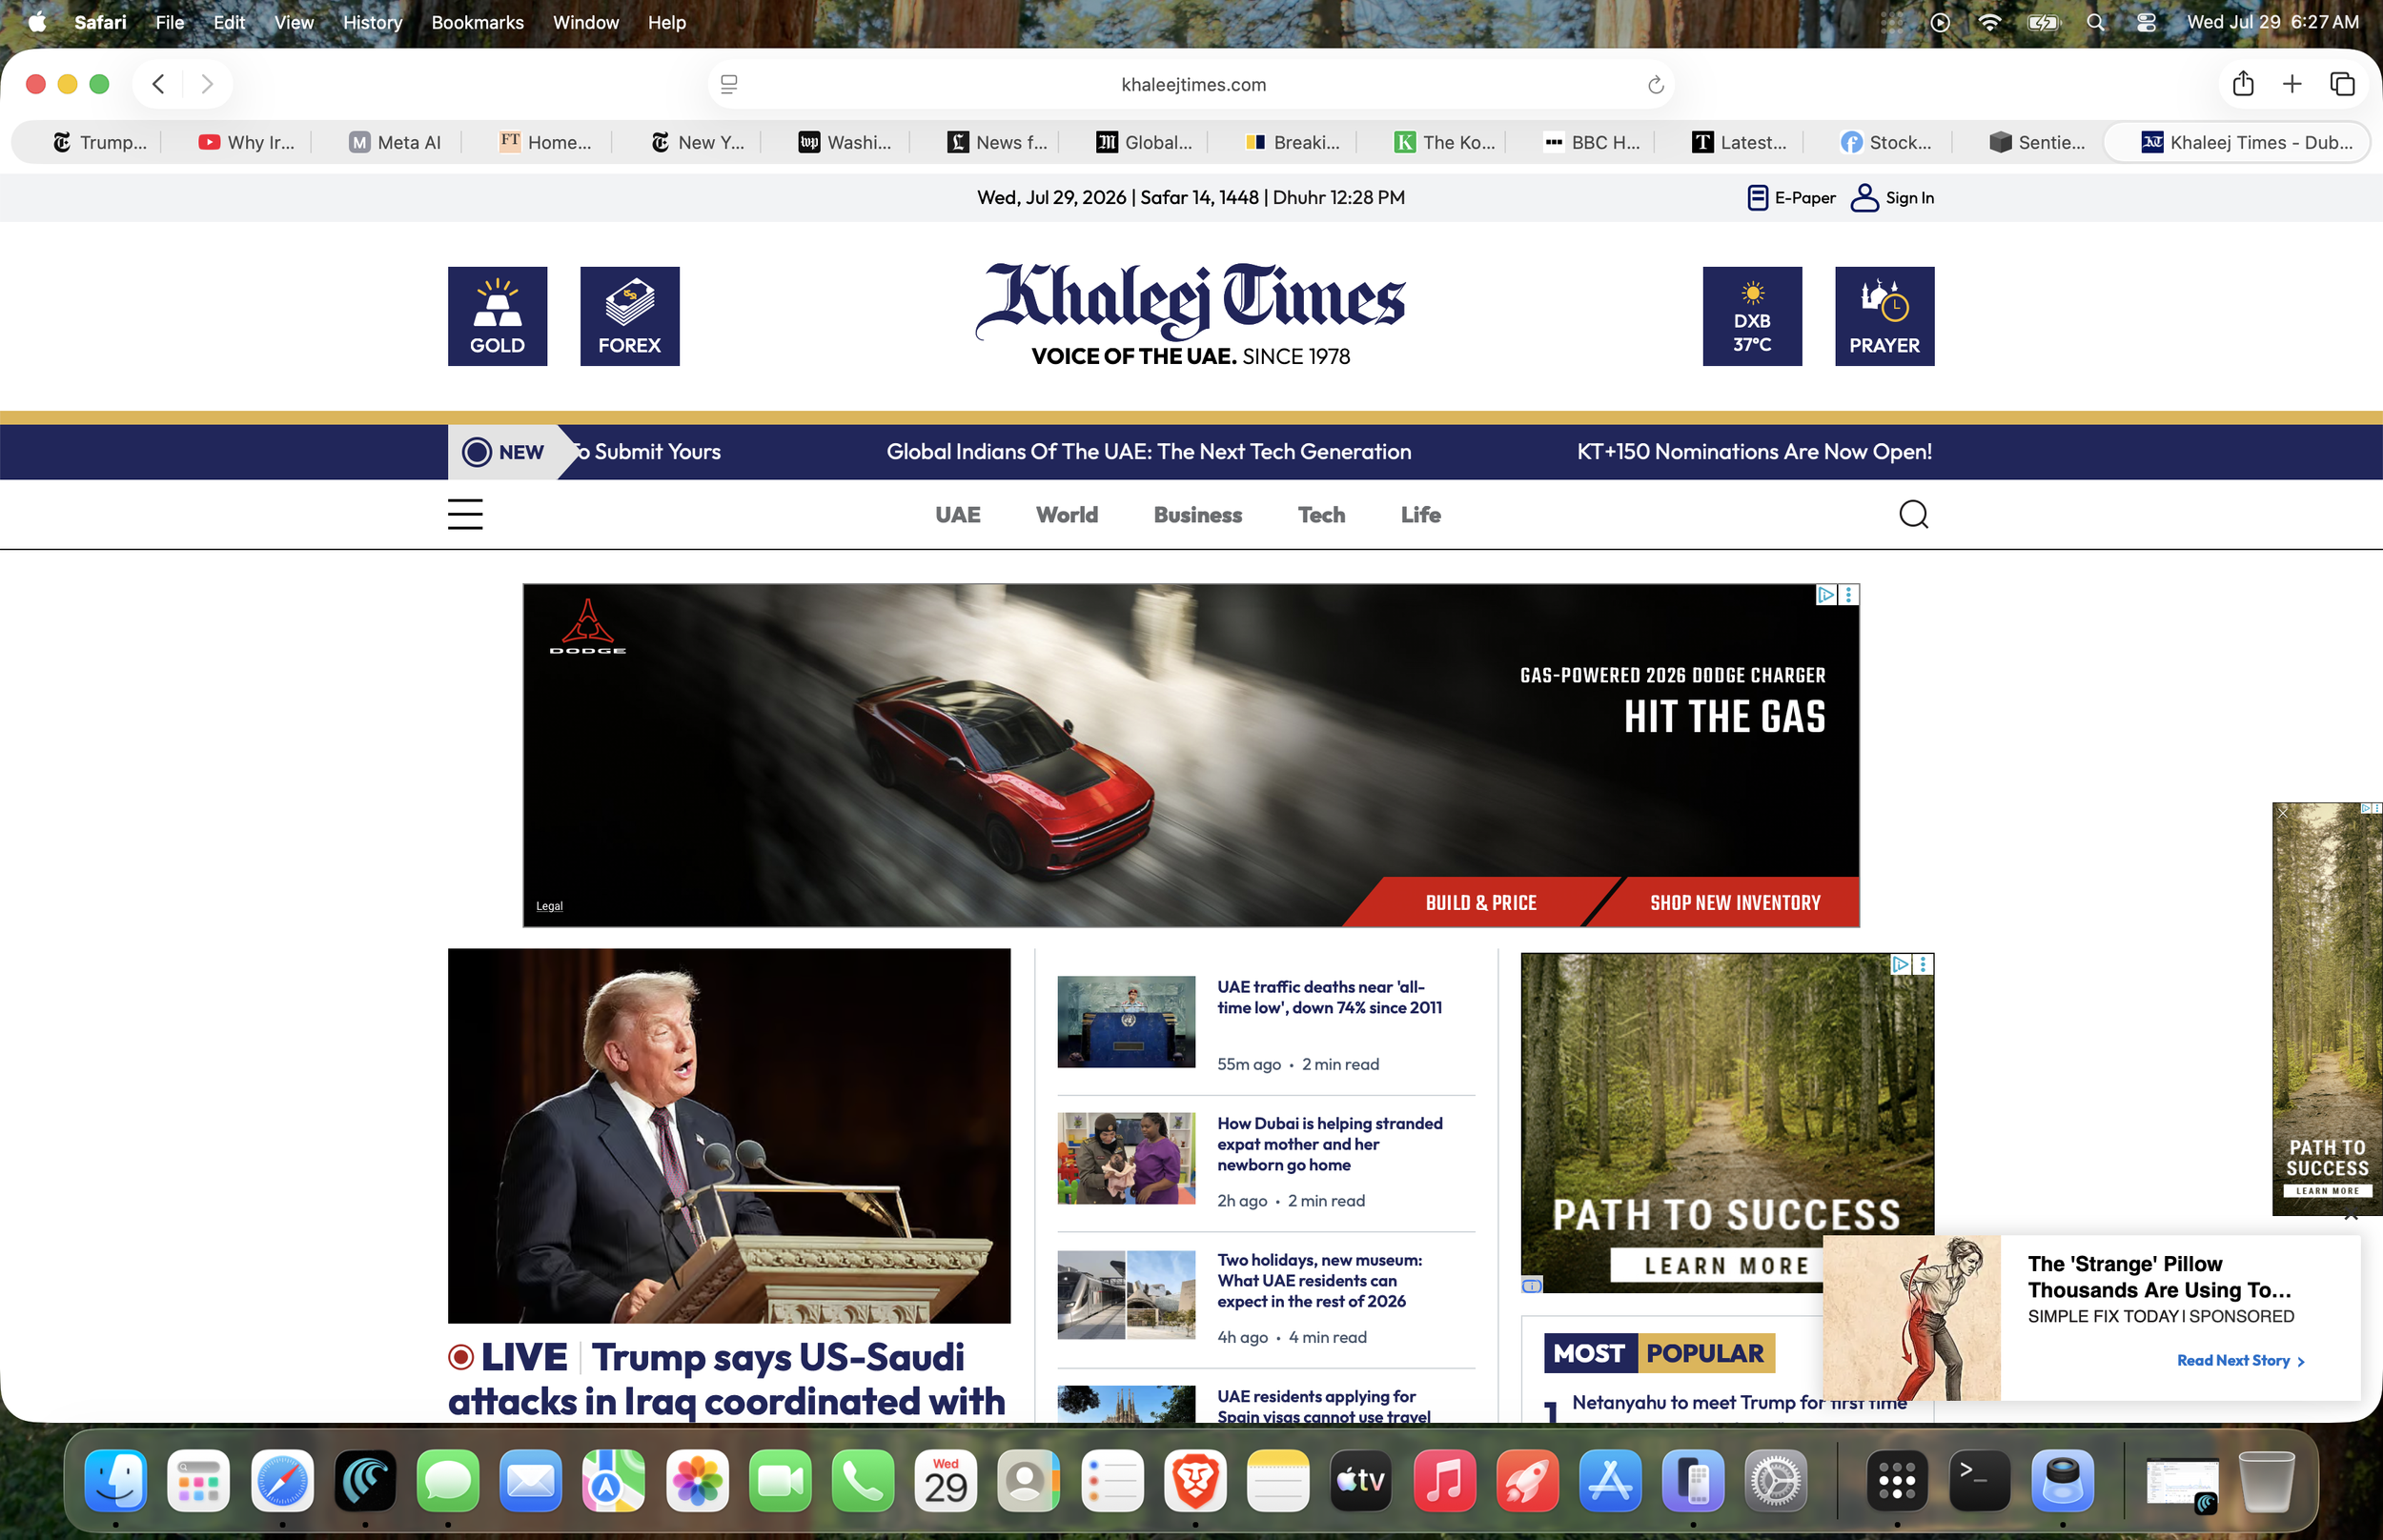Image resolution: width=2383 pixels, height=1540 pixels.
Task: Click the date and time in menu bar
Action: coord(2272,22)
